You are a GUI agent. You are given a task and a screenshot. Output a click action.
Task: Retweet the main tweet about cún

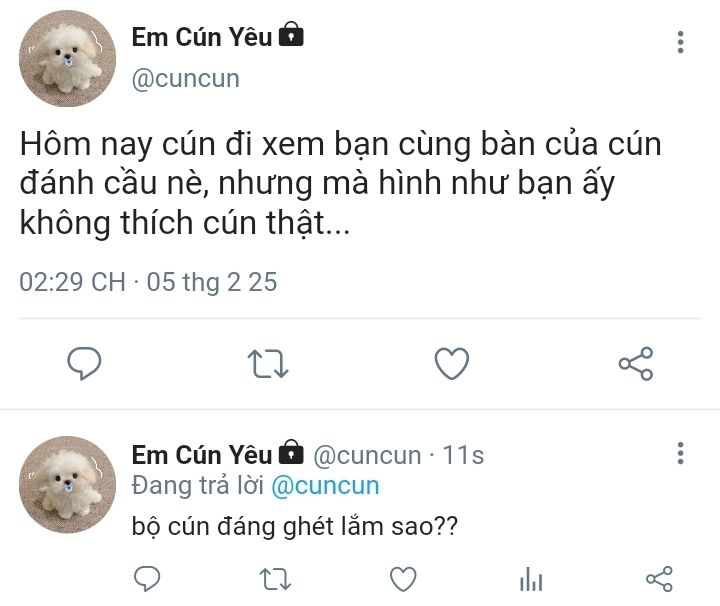coord(268,364)
